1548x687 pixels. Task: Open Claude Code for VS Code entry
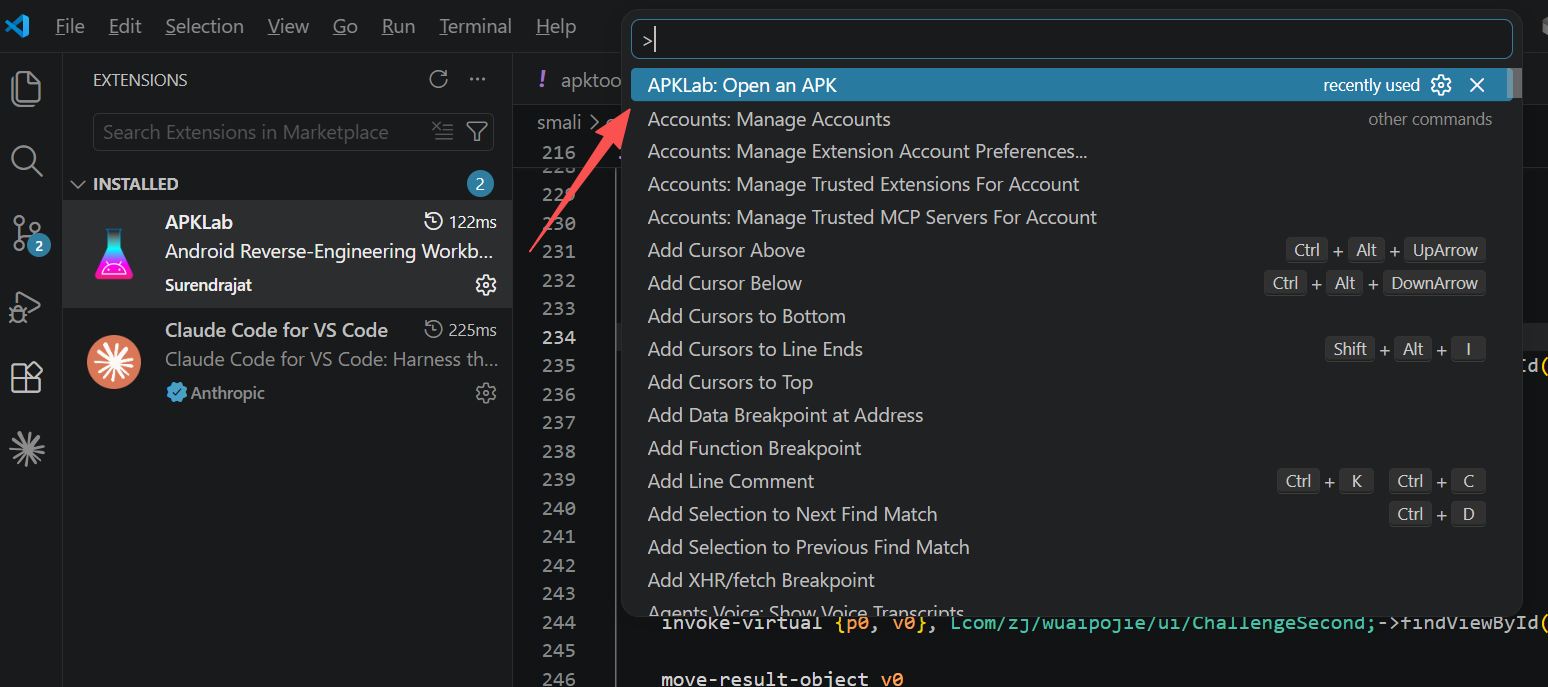287,361
